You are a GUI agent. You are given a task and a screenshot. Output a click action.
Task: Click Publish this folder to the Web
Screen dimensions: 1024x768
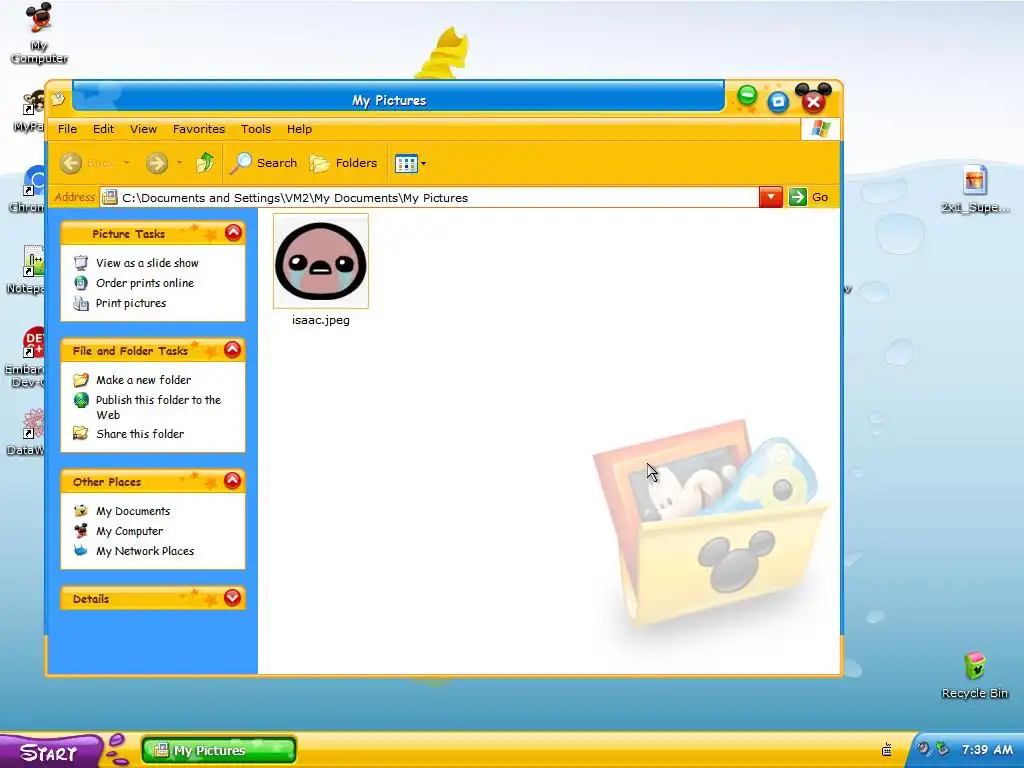click(x=158, y=407)
